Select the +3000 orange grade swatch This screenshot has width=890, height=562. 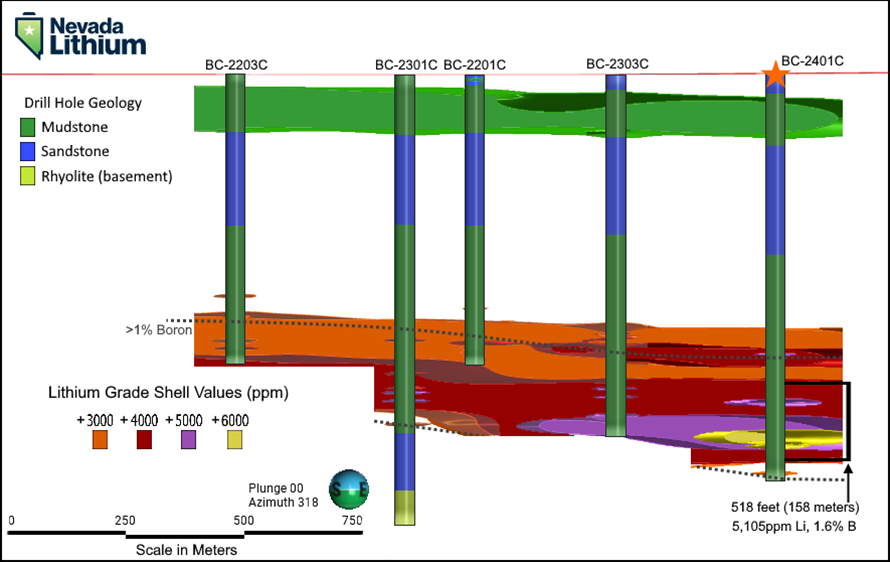click(x=100, y=439)
